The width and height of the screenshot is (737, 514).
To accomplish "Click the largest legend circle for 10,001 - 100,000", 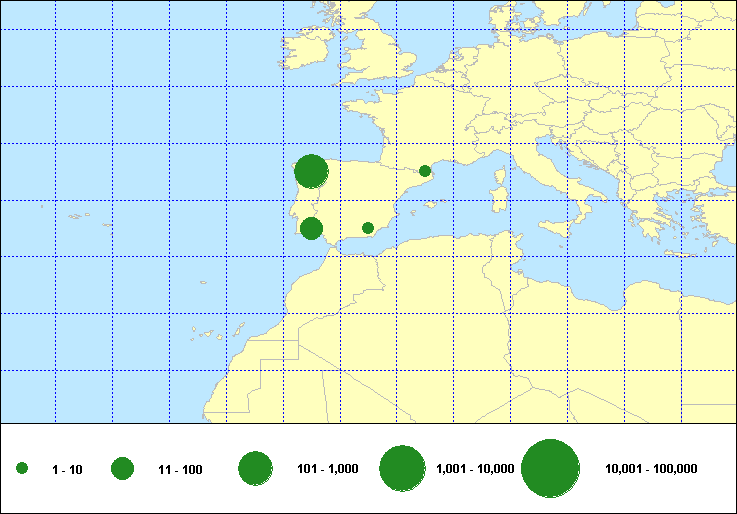I will point(551,468).
